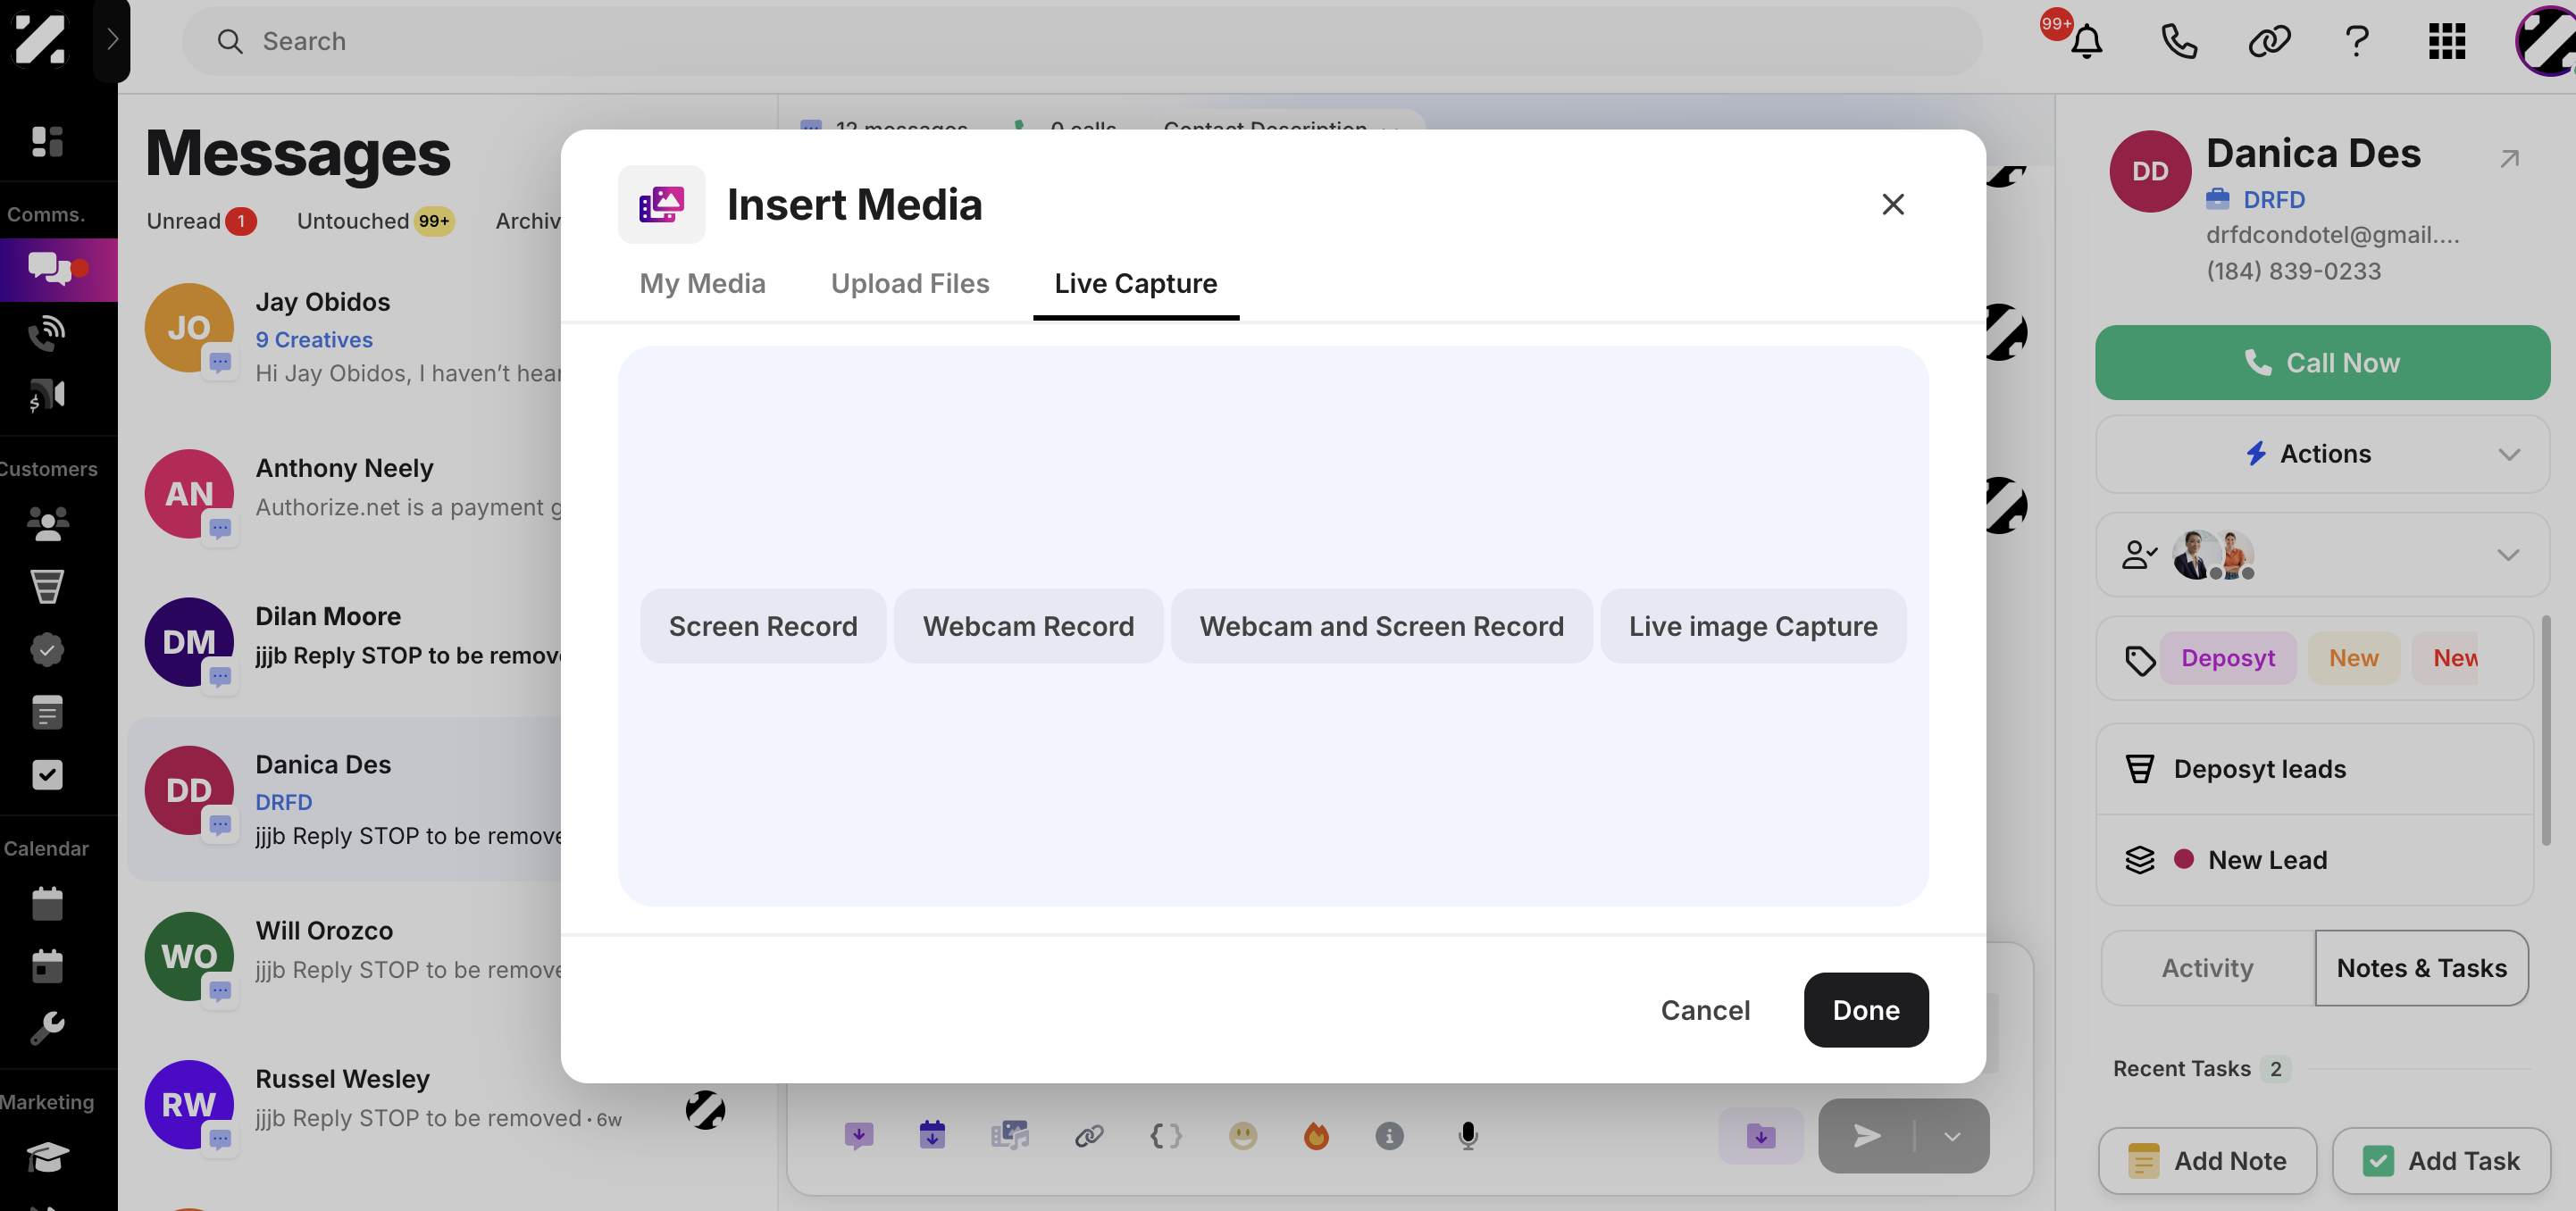Viewport: 2576px width, 1211px height.
Task: Expand the Actions dropdown
Action: pos(2322,454)
